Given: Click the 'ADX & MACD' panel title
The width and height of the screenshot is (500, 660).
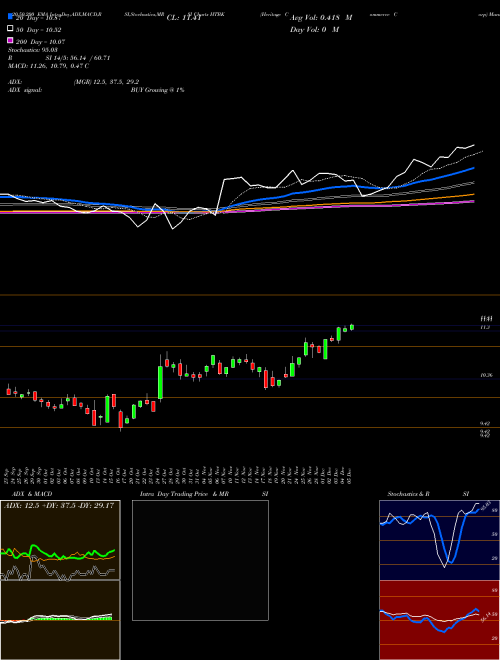Looking at the screenshot, I should (x=32, y=494).
